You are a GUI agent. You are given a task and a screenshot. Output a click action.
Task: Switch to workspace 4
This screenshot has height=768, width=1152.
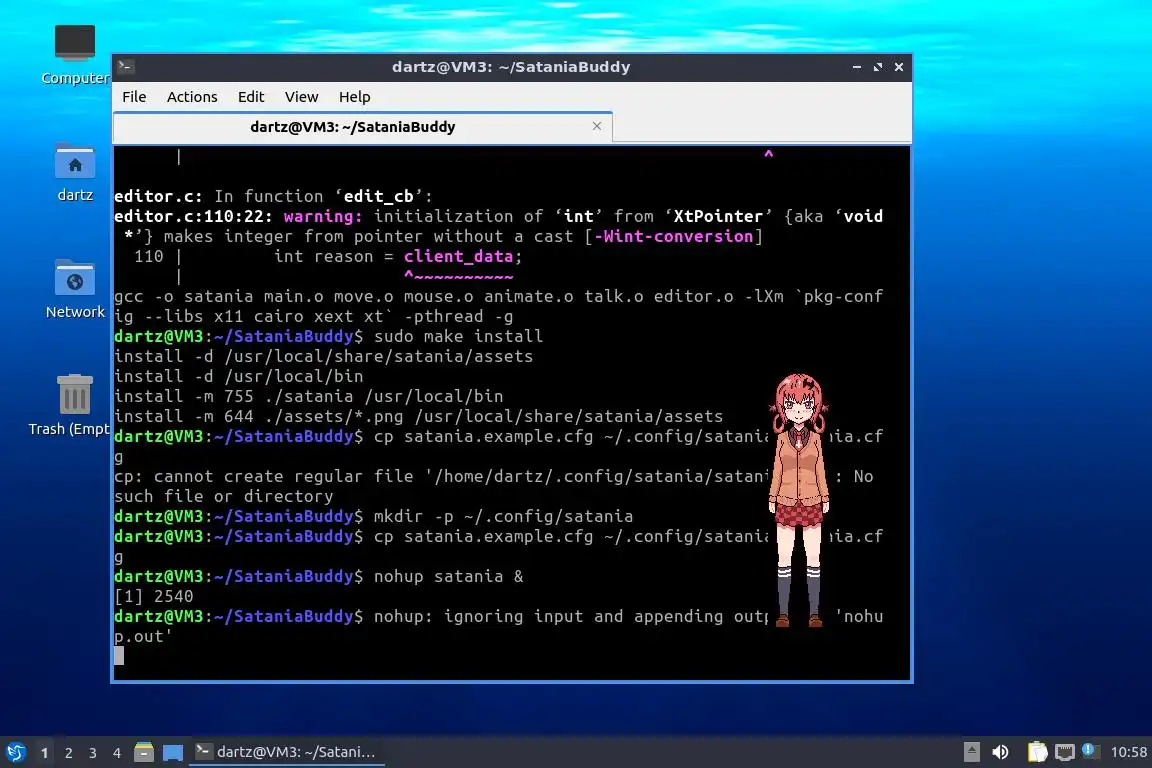[117, 753]
